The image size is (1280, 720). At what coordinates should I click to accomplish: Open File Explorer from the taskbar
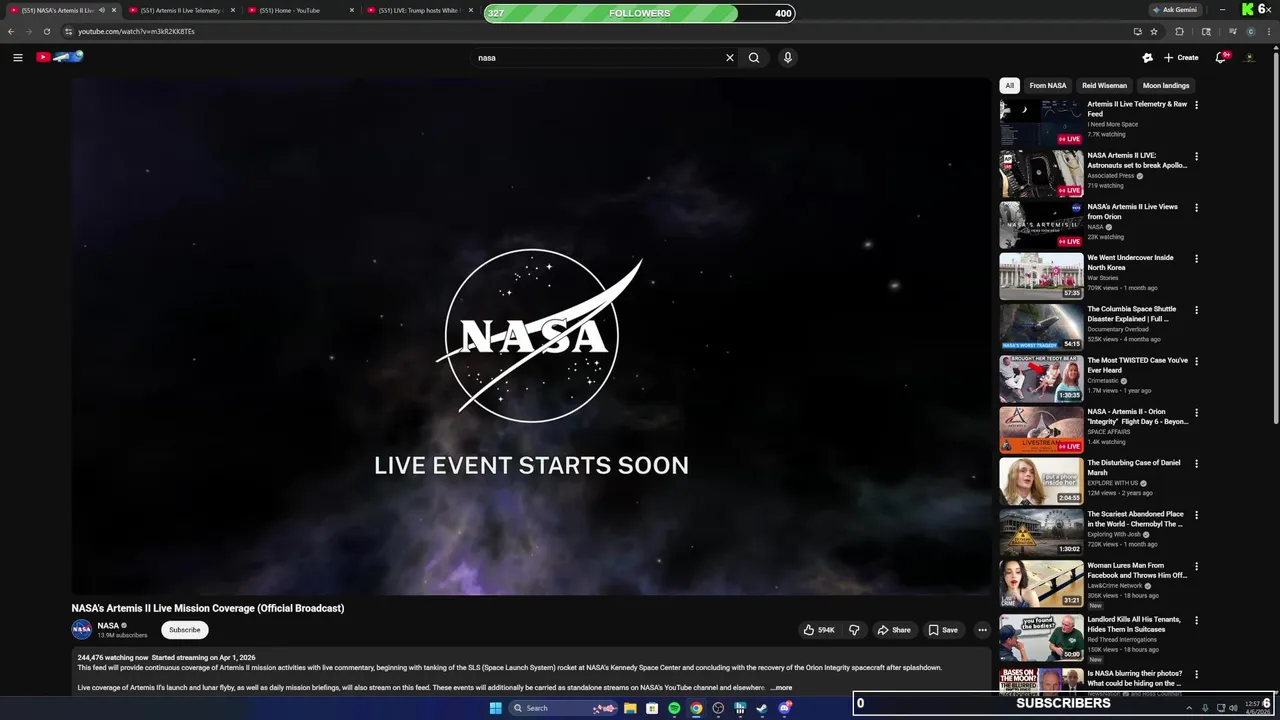point(630,708)
